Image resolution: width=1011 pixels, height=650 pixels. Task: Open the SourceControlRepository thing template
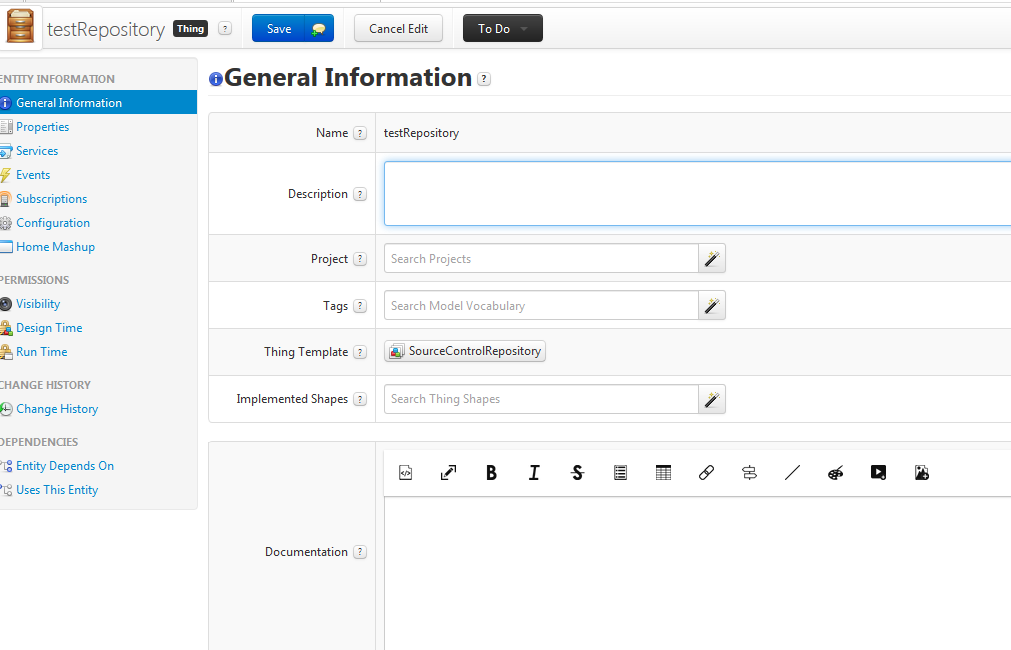(465, 351)
